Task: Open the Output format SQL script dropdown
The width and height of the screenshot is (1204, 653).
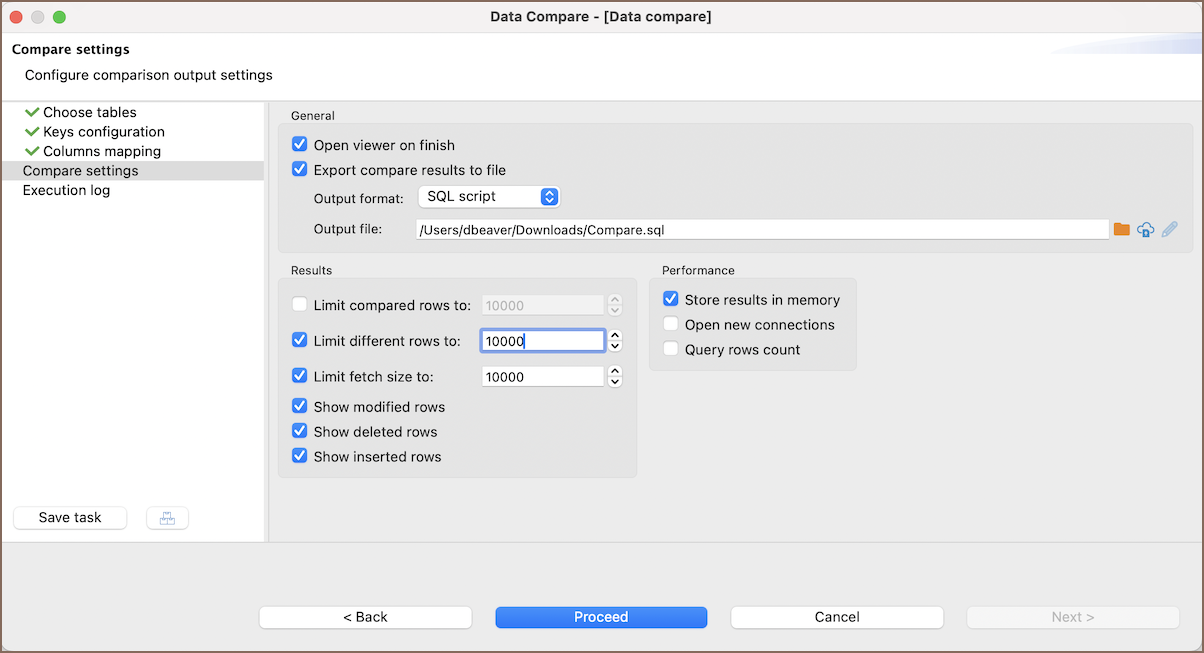Action: coord(488,197)
